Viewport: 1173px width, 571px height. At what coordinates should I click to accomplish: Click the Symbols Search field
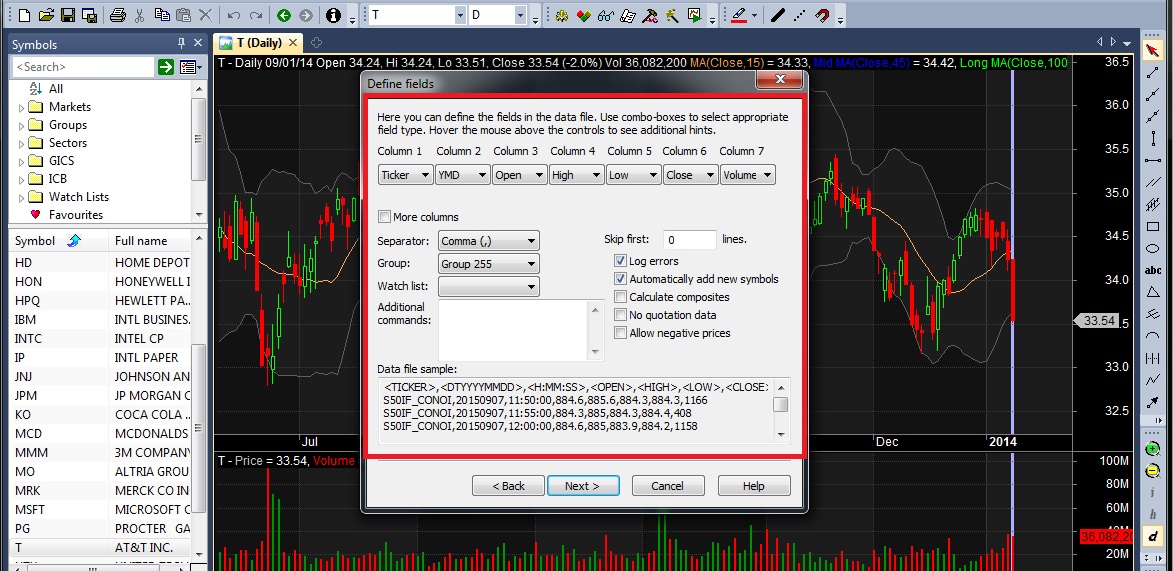83,67
